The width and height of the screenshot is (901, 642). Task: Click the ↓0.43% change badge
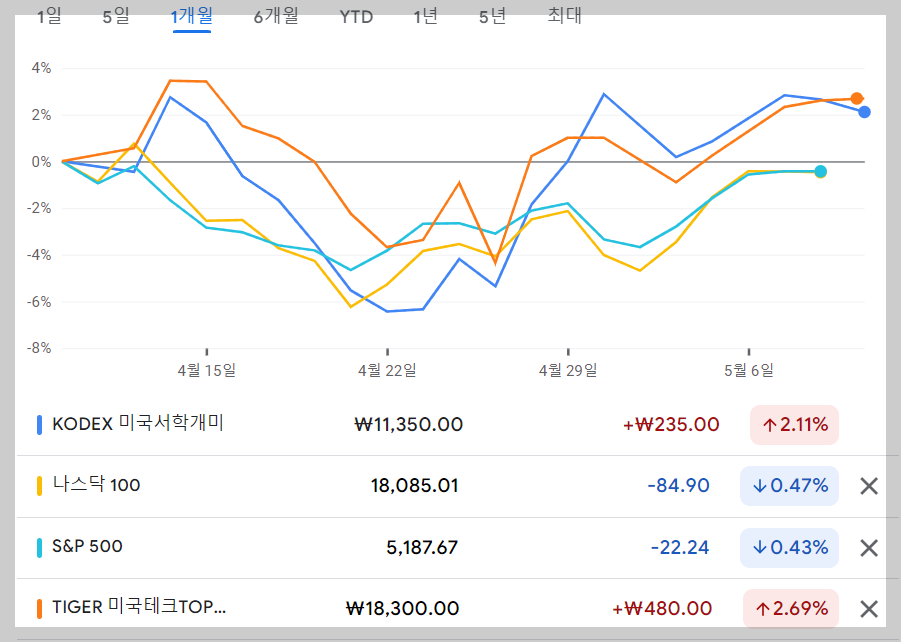pos(790,547)
